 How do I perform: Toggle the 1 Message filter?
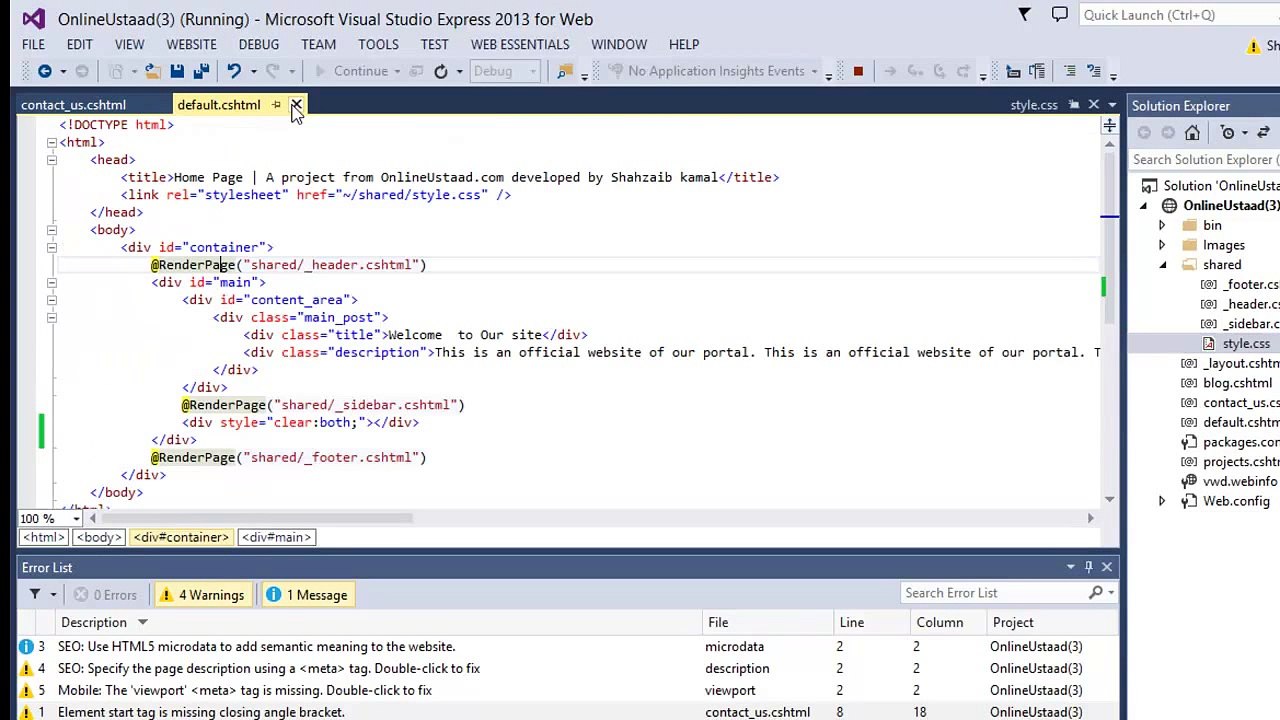307,595
